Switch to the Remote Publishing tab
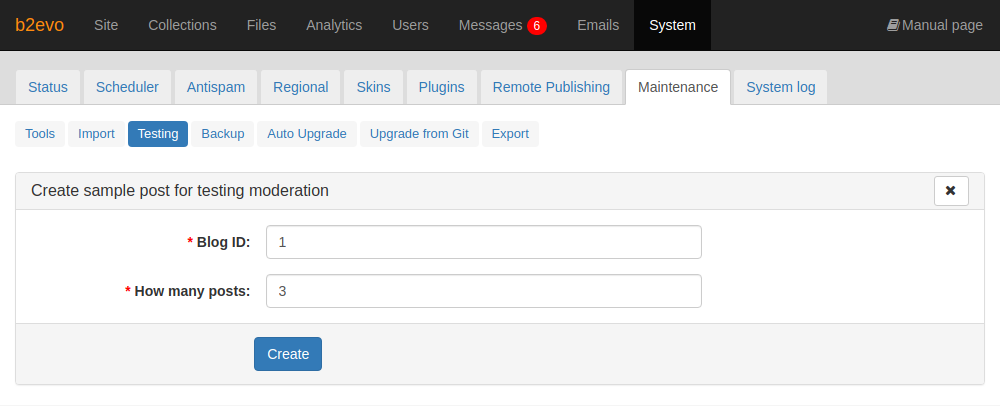This screenshot has width=1000, height=406. pos(551,87)
